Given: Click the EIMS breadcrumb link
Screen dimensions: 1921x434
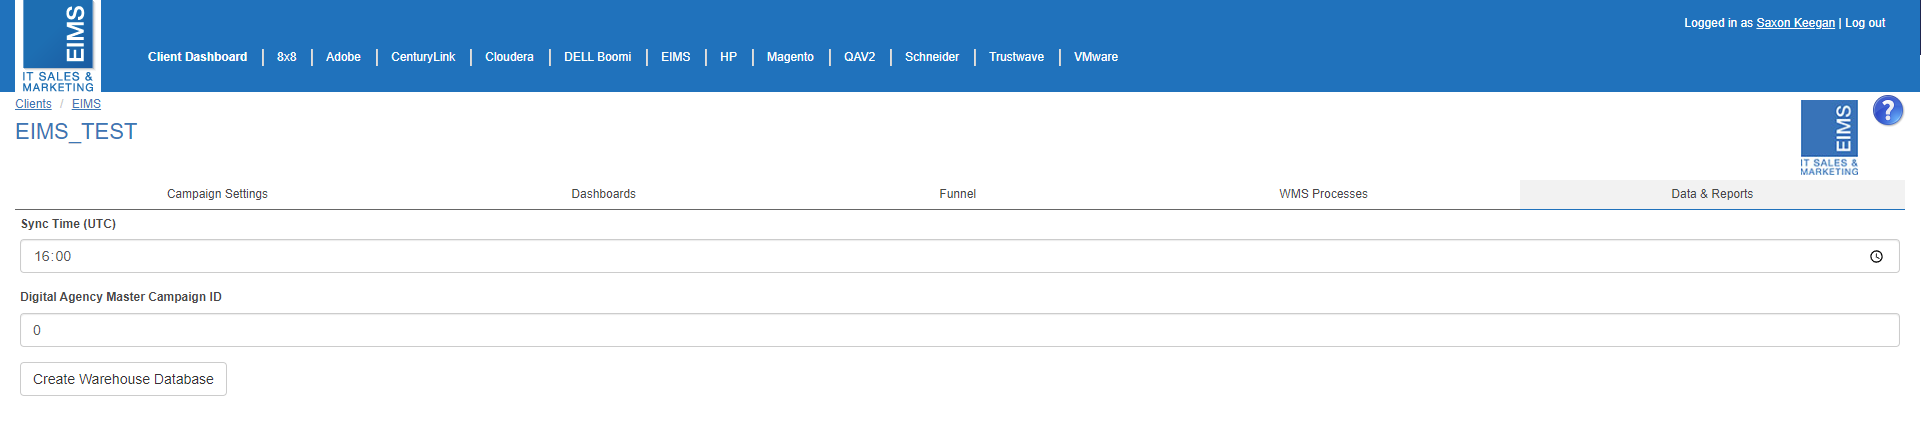Looking at the screenshot, I should coord(86,104).
